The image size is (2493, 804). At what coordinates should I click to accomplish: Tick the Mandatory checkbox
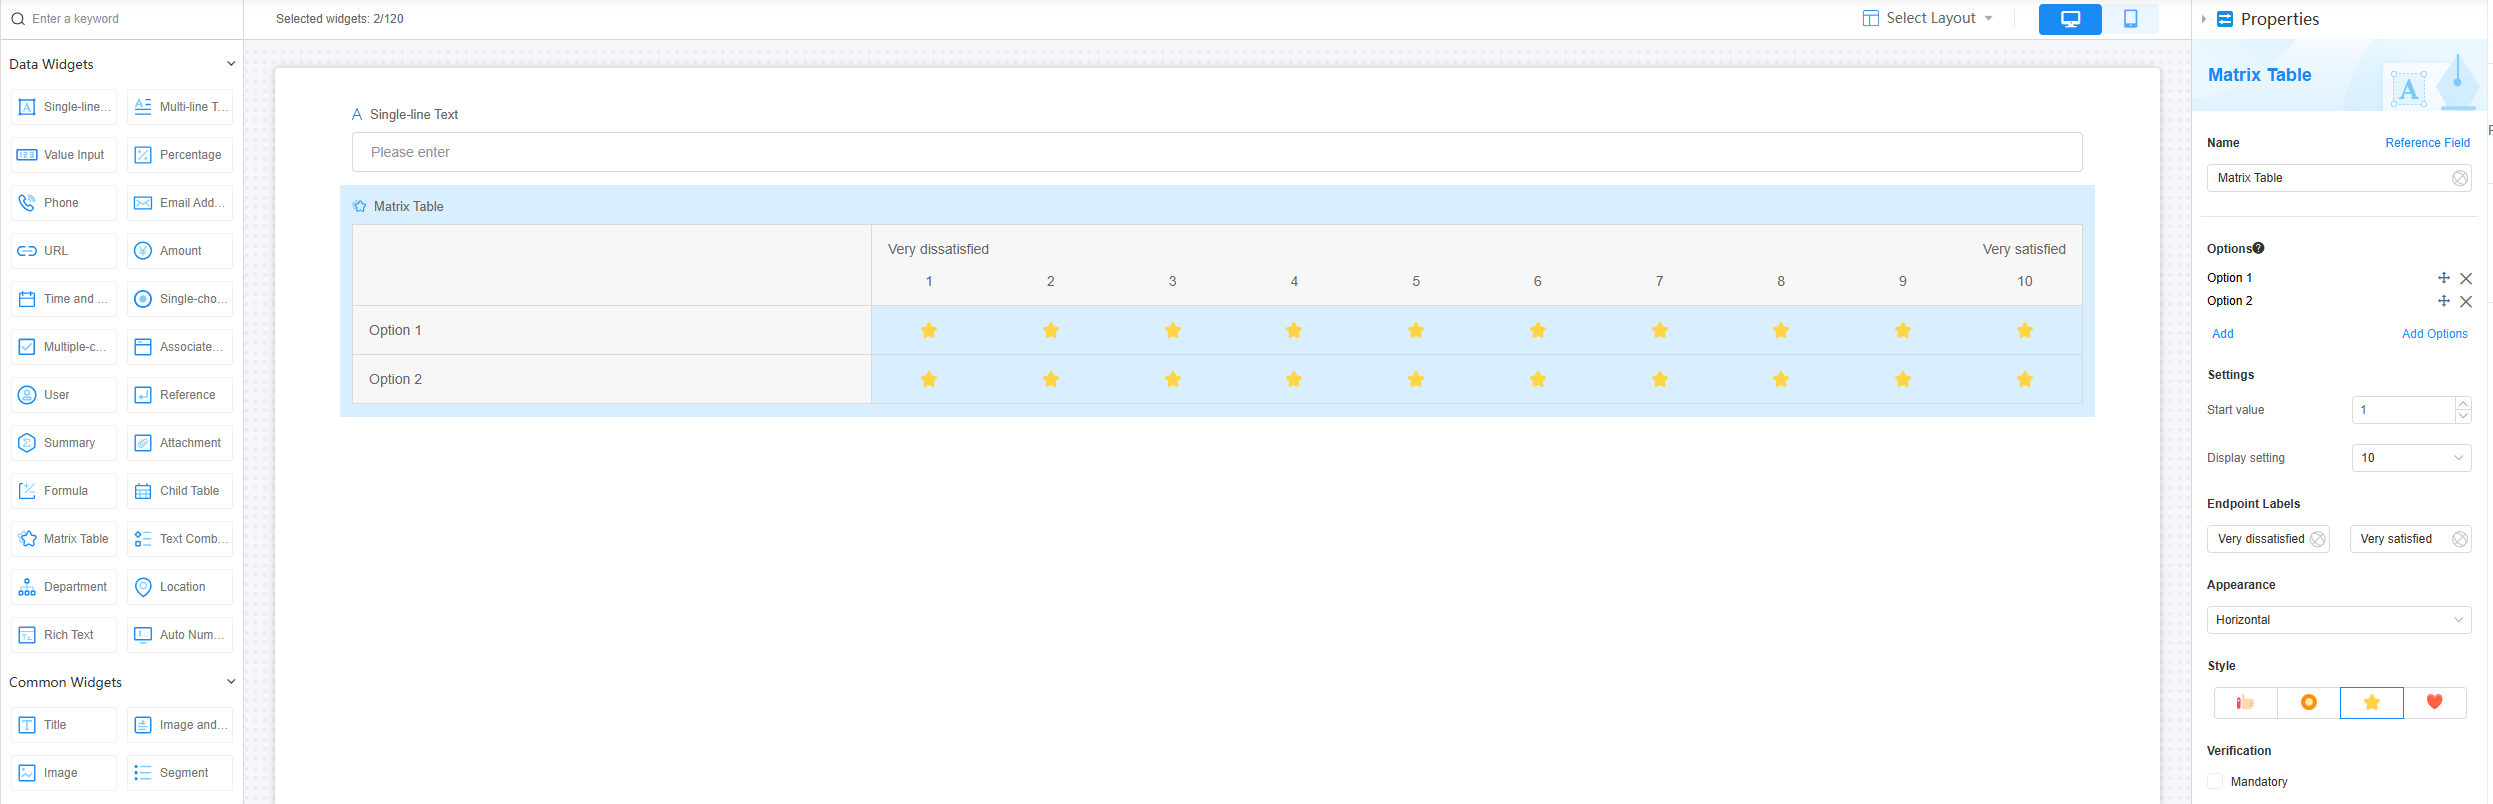click(2215, 782)
